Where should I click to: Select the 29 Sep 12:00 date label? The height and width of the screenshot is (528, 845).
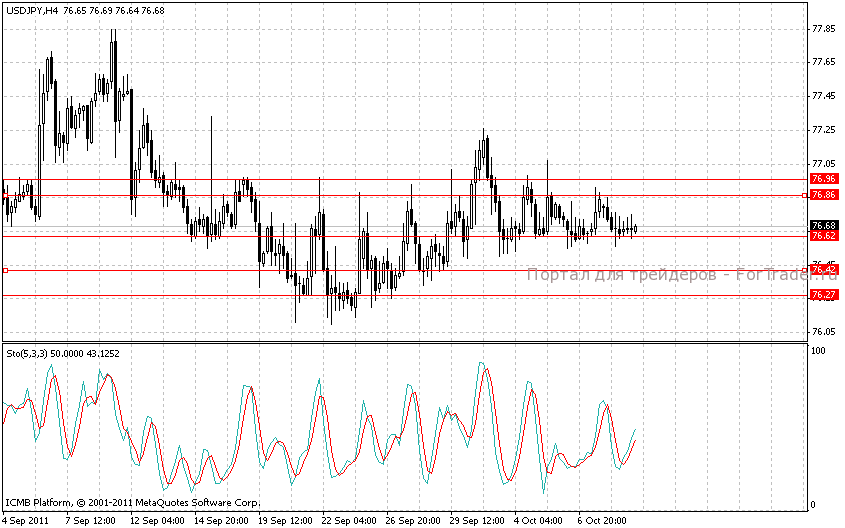[476, 521]
